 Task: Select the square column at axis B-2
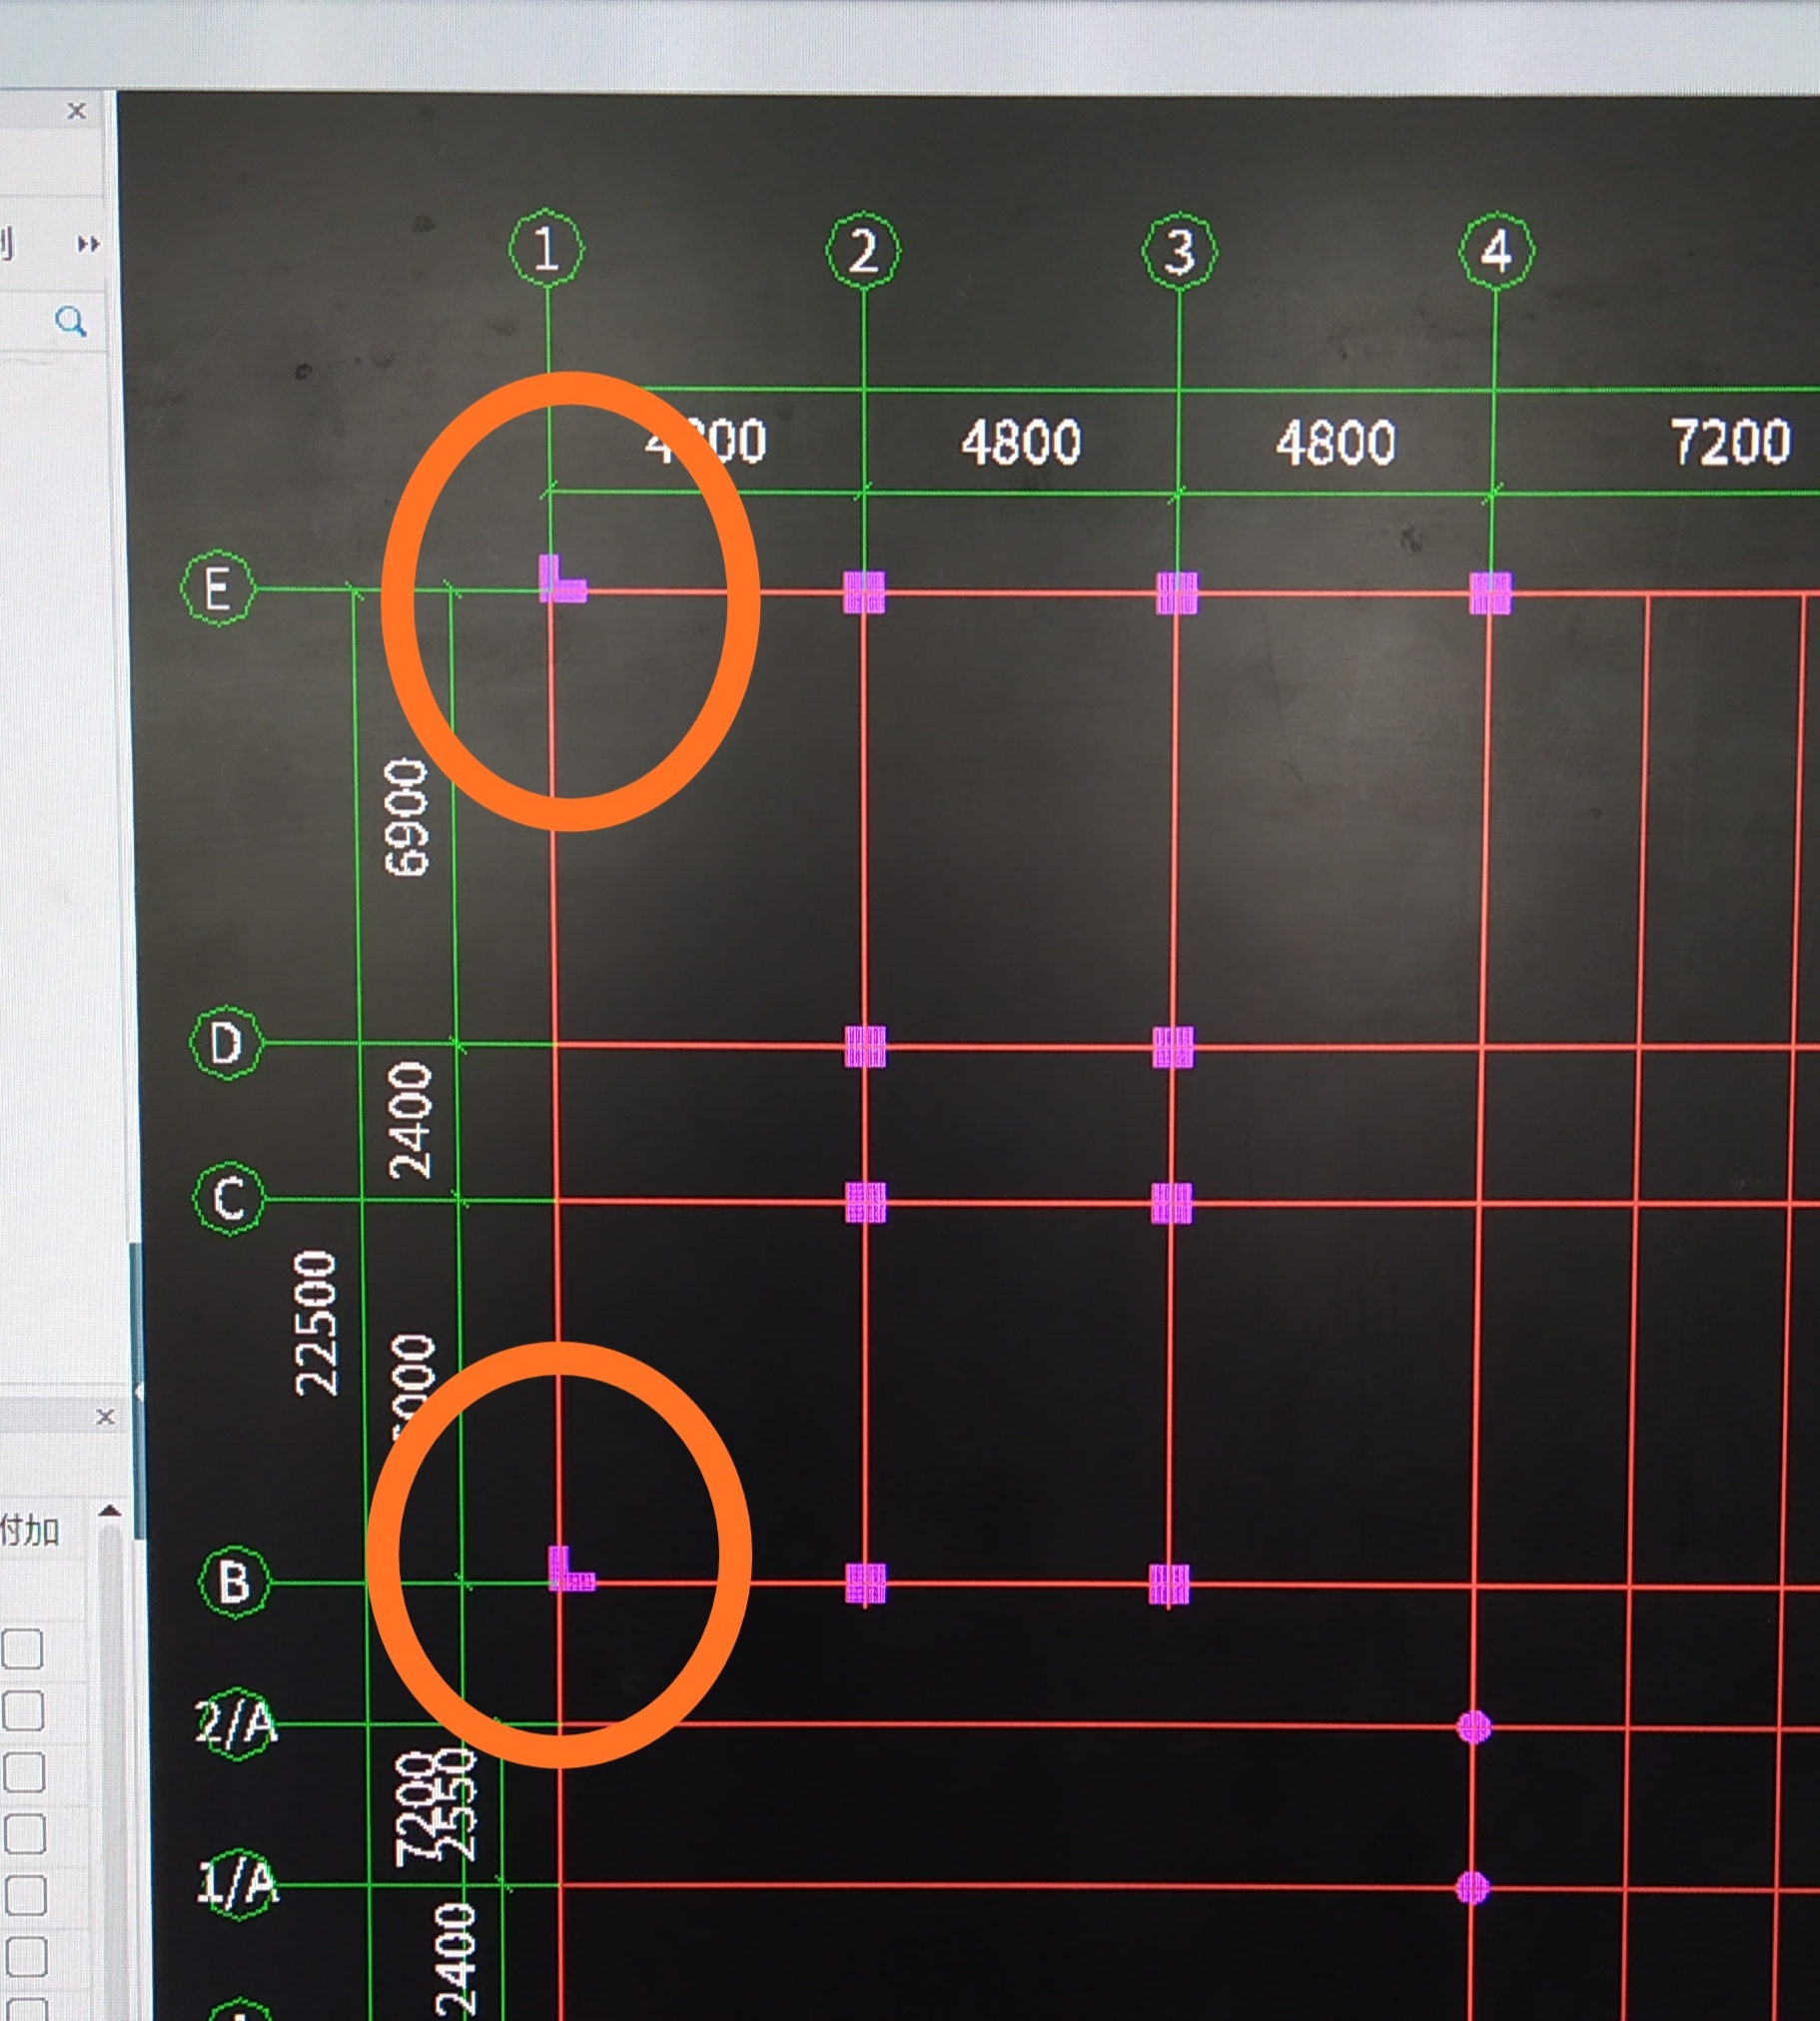[x=866, y=1584]
